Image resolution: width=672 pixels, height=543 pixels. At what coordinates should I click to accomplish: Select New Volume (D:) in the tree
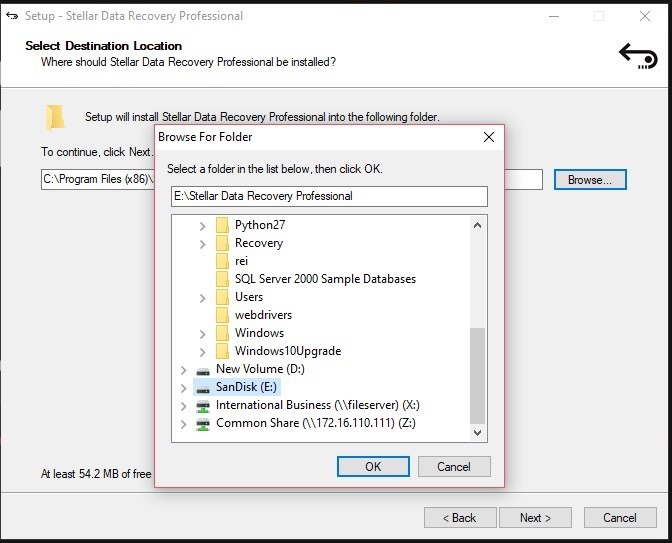(x=260, y=369)
